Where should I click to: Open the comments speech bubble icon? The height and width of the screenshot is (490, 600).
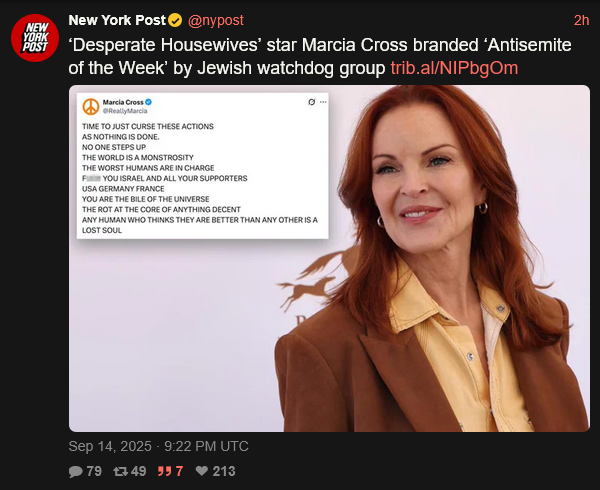click(x=76, y=471)
